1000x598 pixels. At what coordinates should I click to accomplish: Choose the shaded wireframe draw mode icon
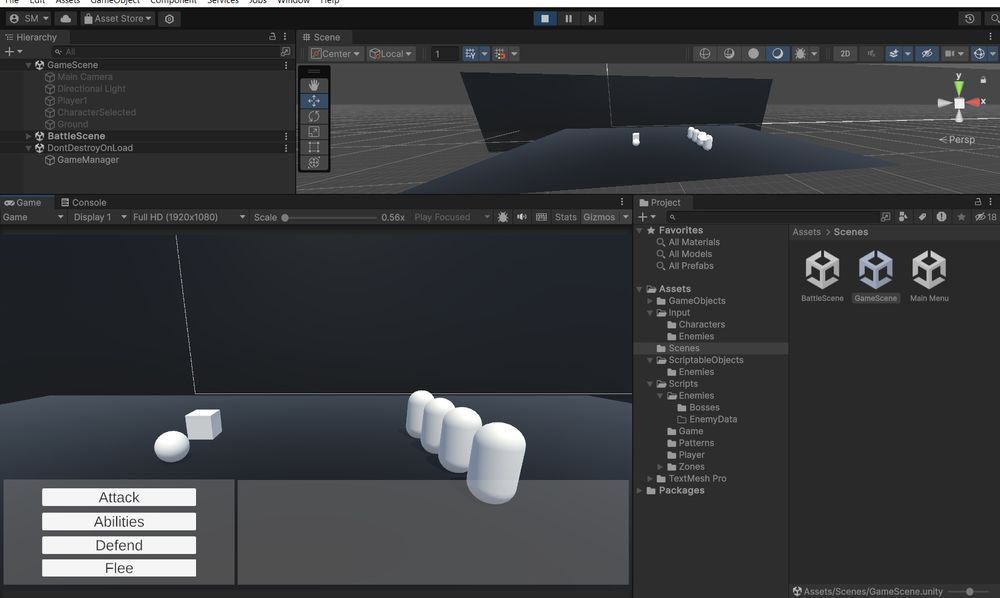coord(729,54)
